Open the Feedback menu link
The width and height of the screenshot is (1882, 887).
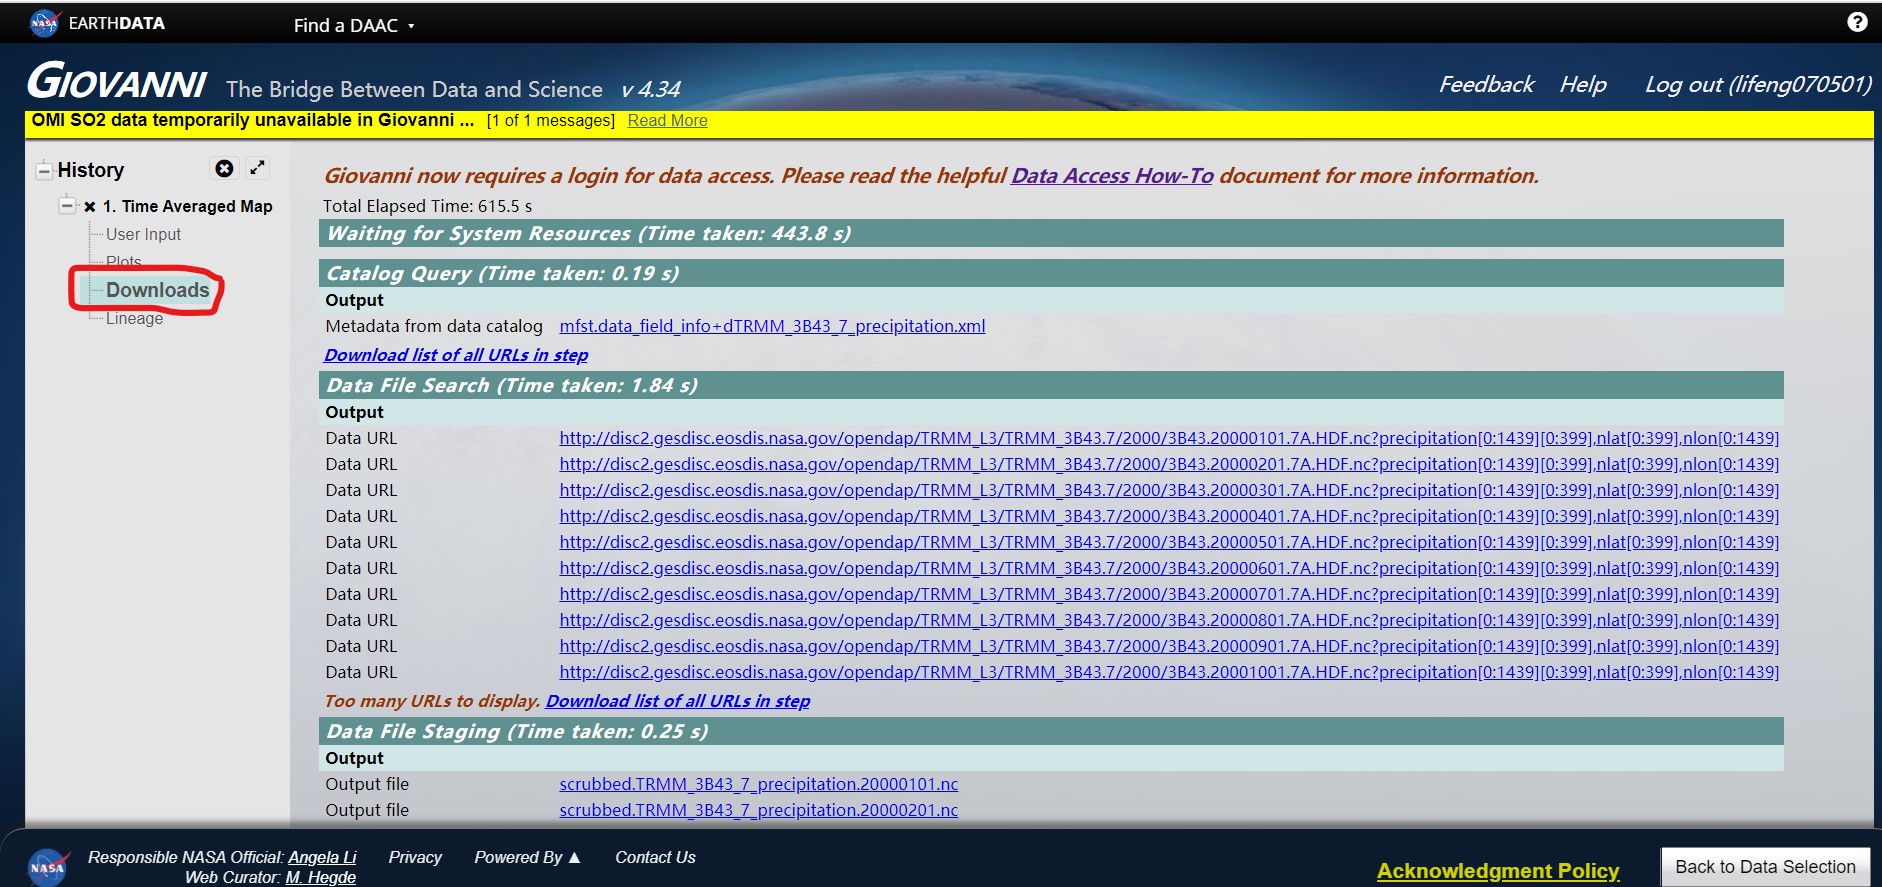click(1486, 85)
